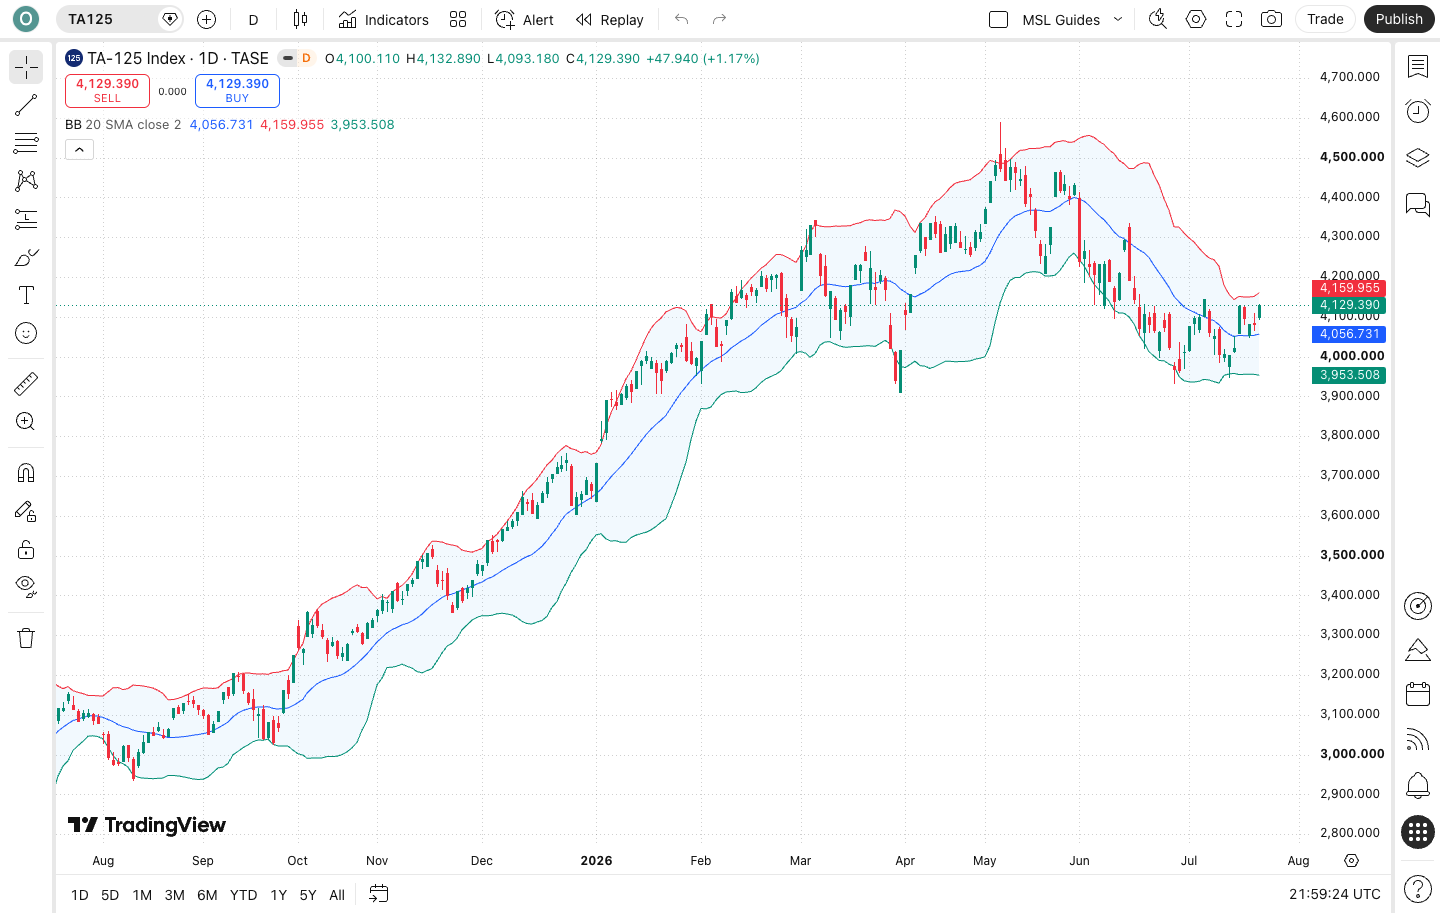
Task: Select the crosshair cursor tool
Action: coord(26,67)
